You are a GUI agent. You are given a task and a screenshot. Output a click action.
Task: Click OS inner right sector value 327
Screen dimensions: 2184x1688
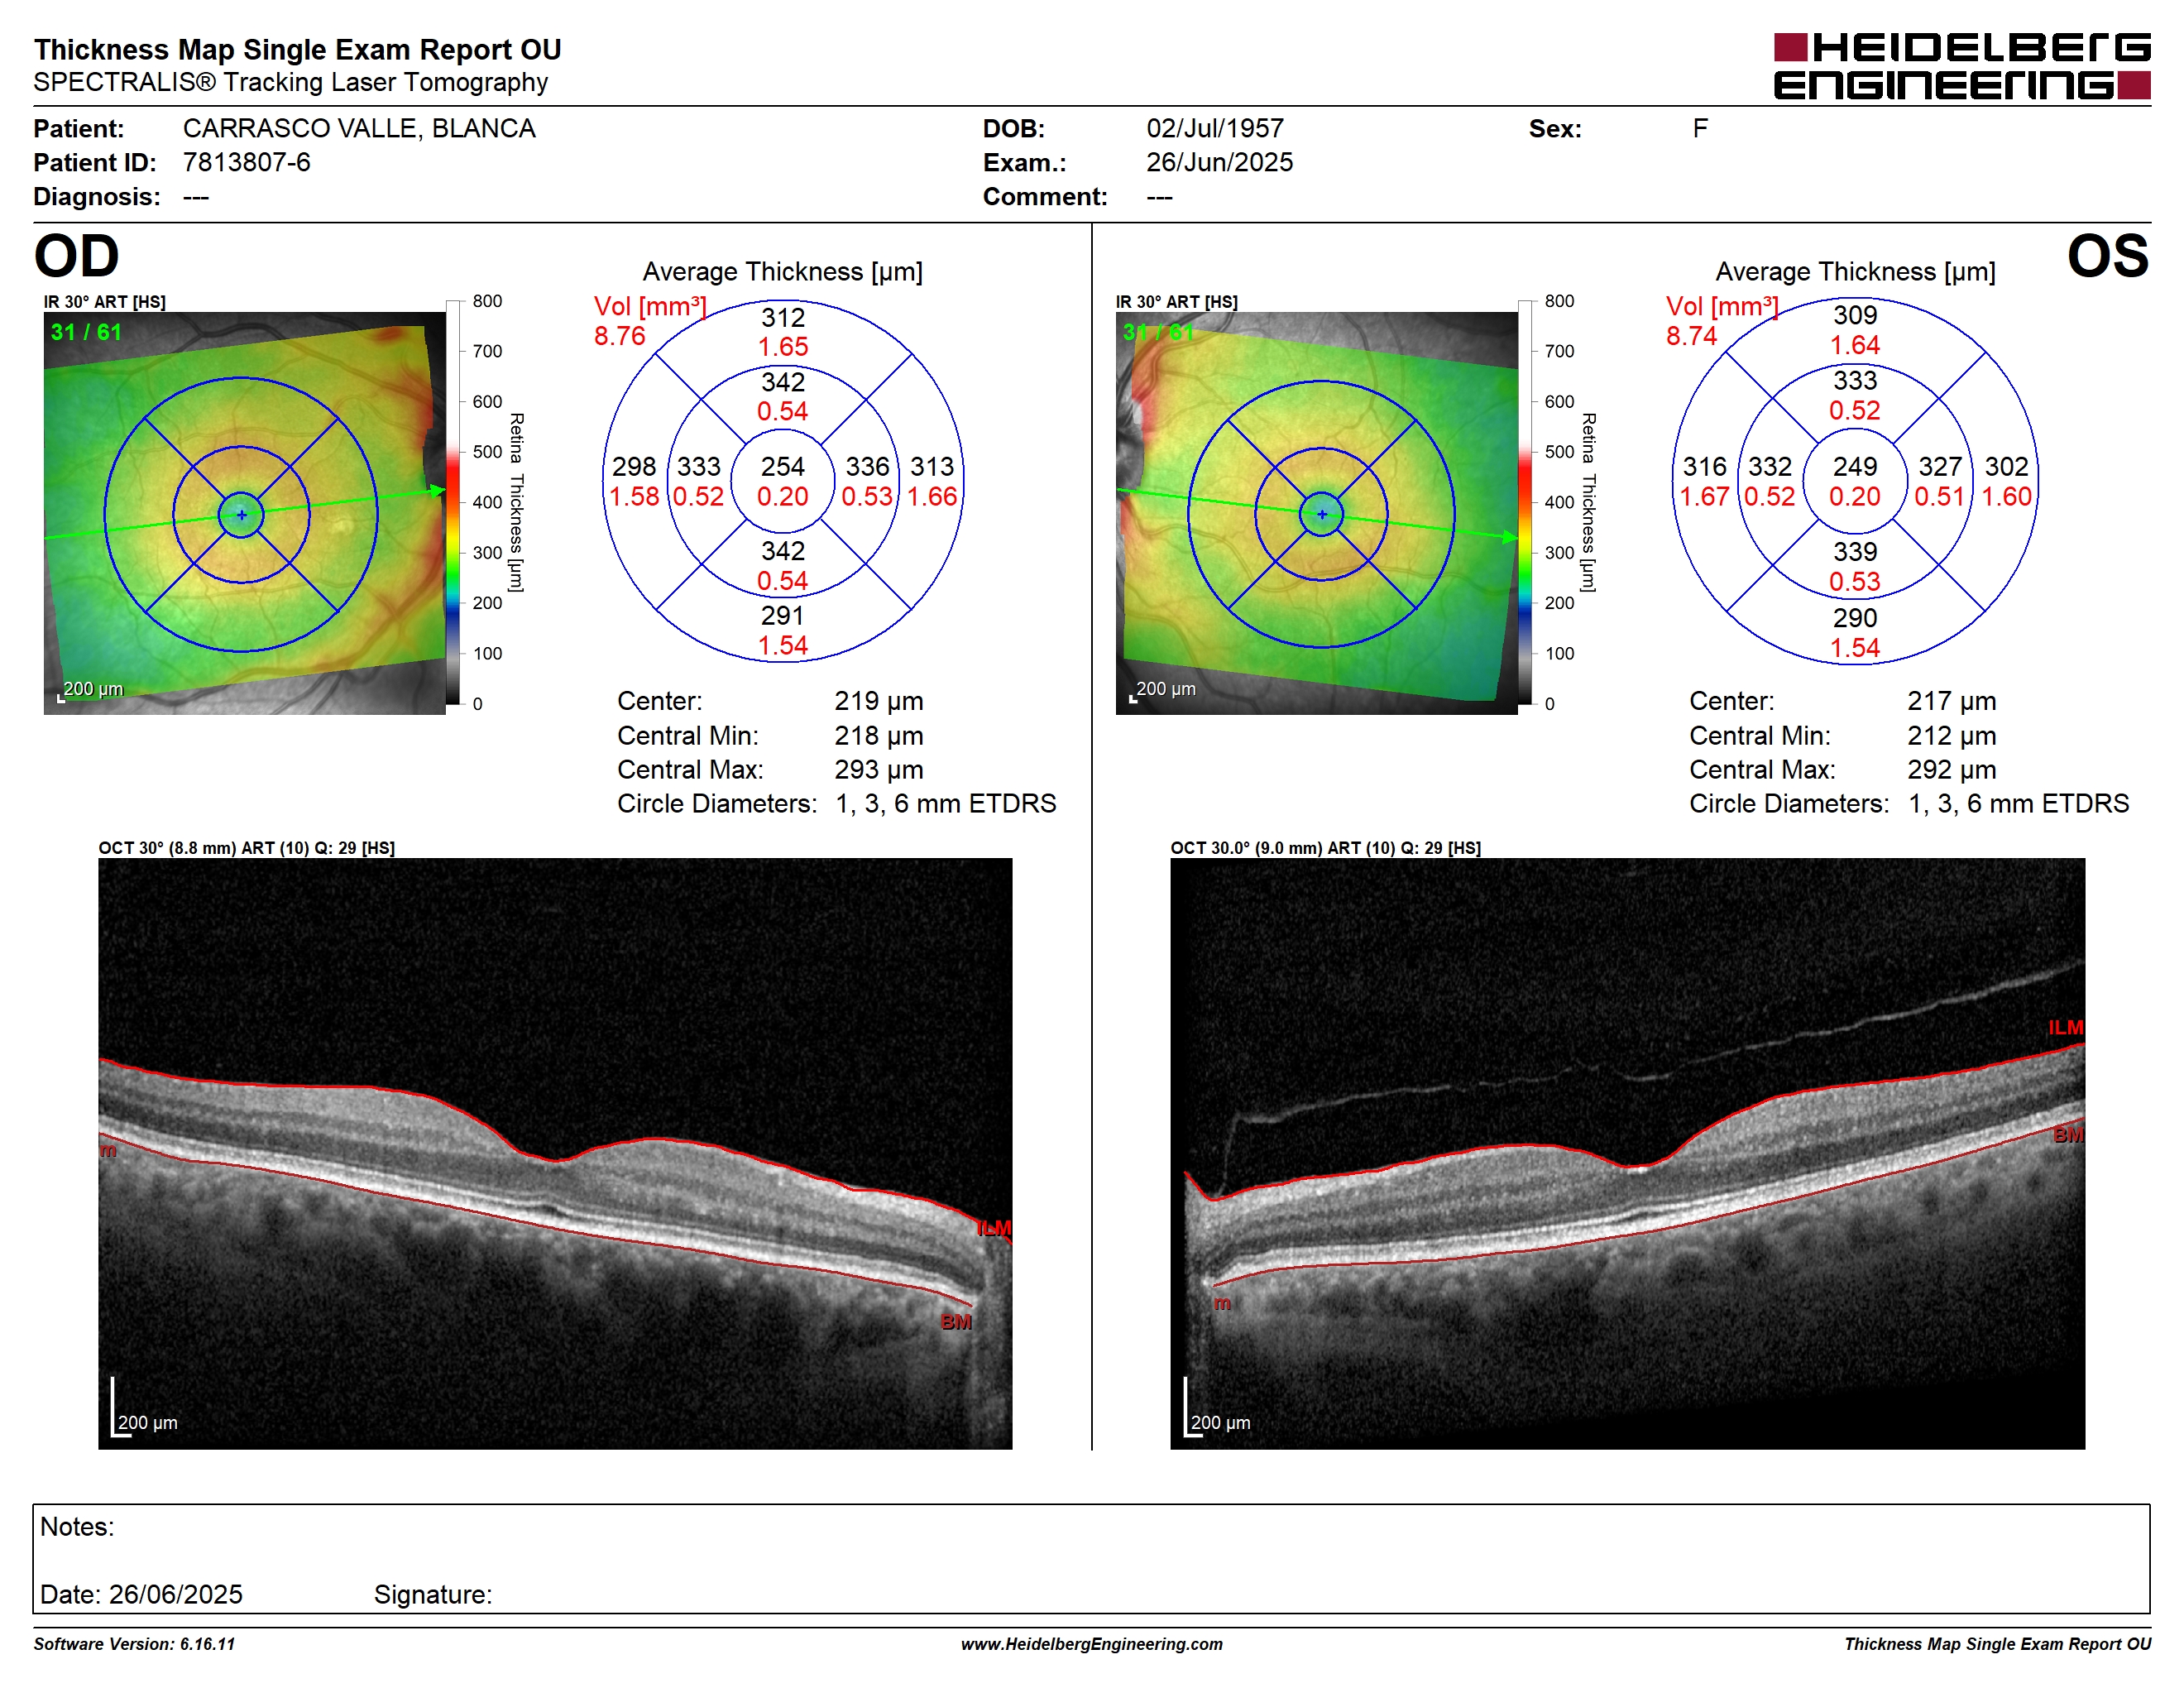(x=1940, y=466)
